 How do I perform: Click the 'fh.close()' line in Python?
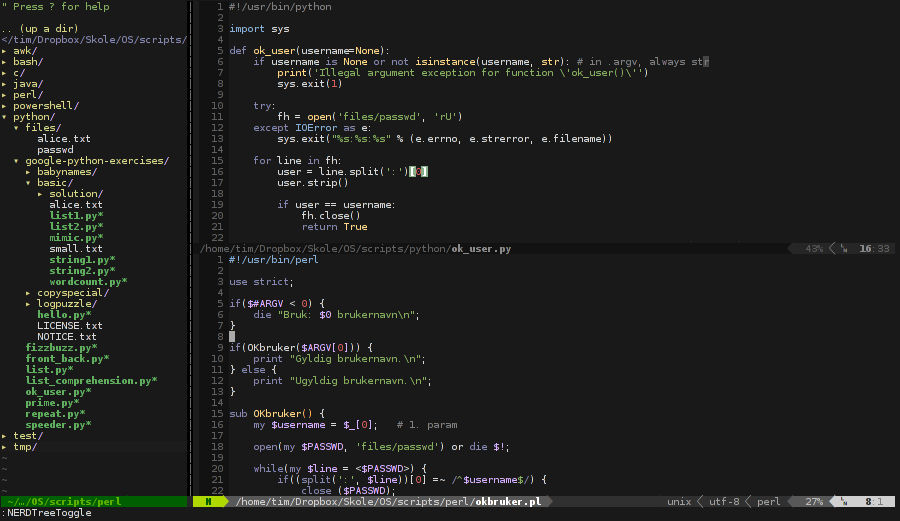tap(331, 216)
